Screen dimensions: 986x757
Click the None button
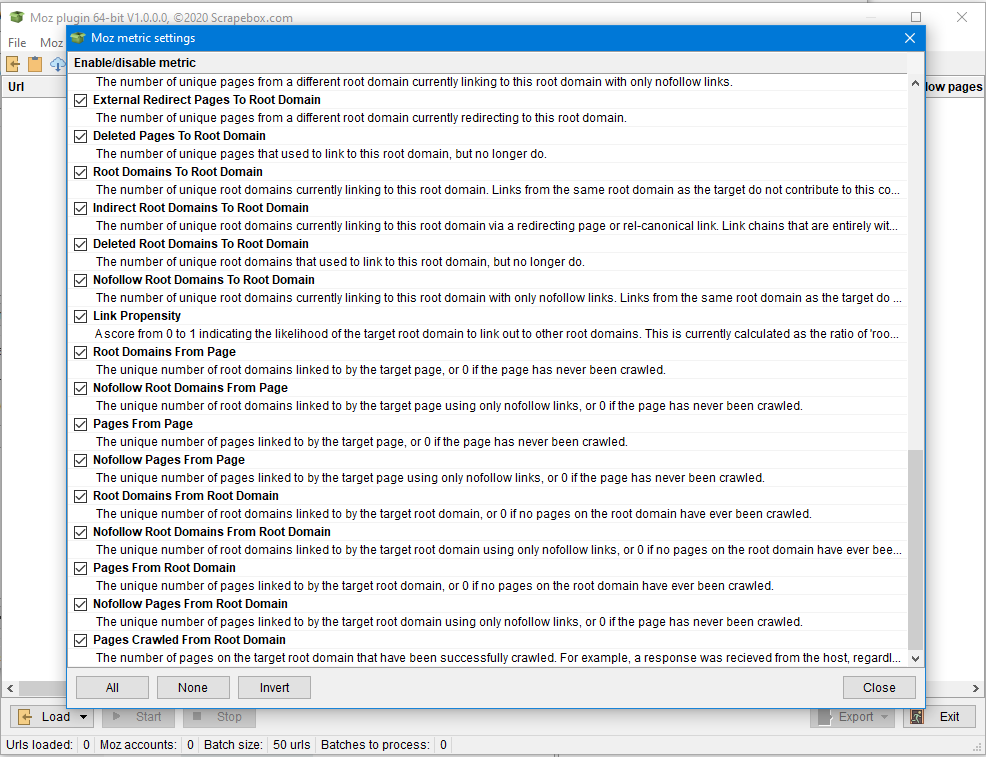[x=193, y=687]
